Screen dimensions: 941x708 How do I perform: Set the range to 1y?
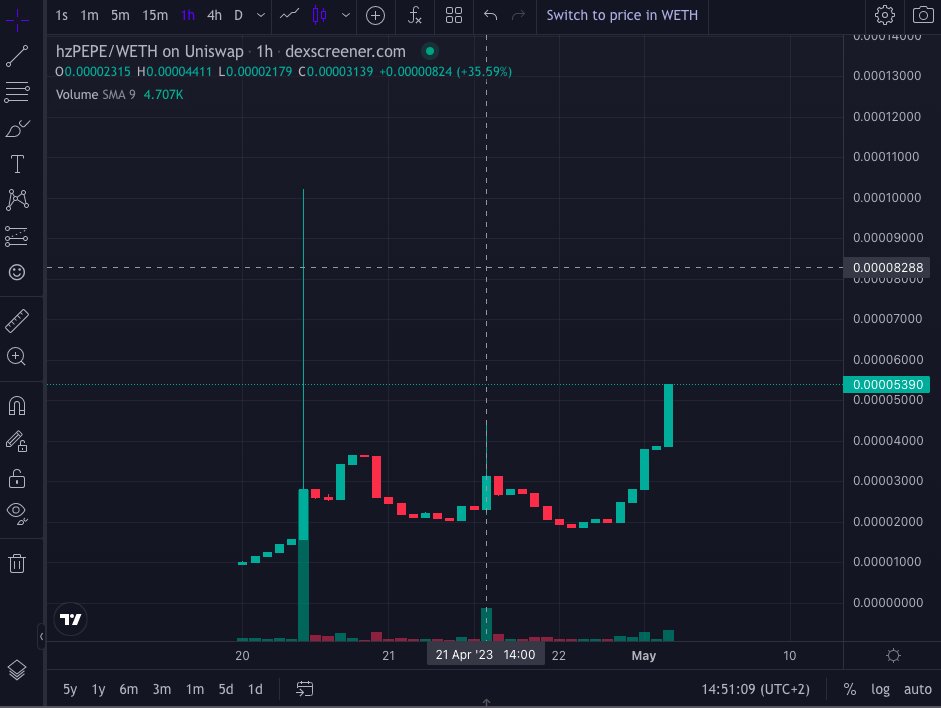coord(98,689)
